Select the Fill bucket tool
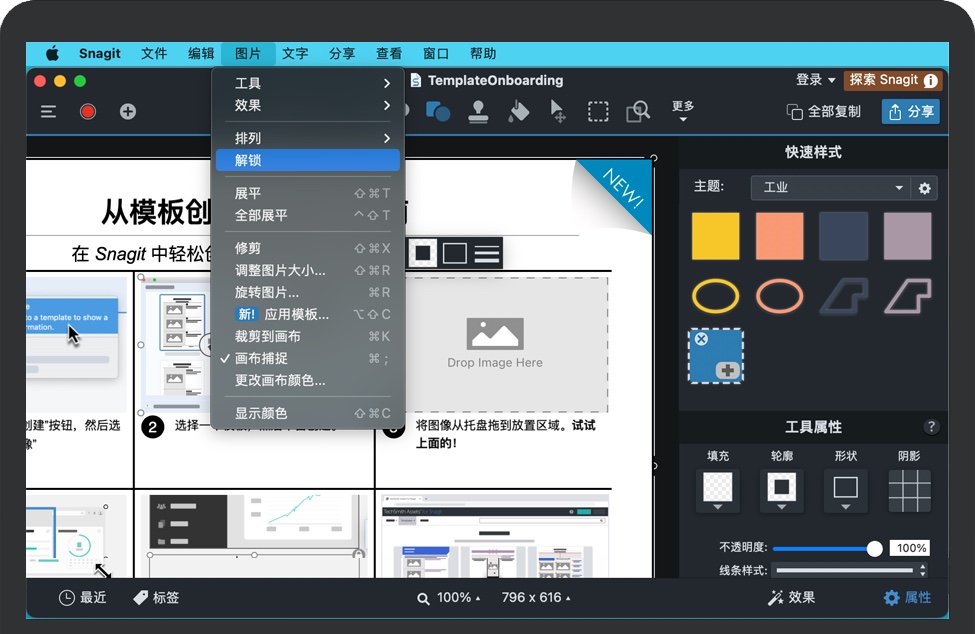The height and width of the screenshot is (634, 975). (x=518, y=112)
